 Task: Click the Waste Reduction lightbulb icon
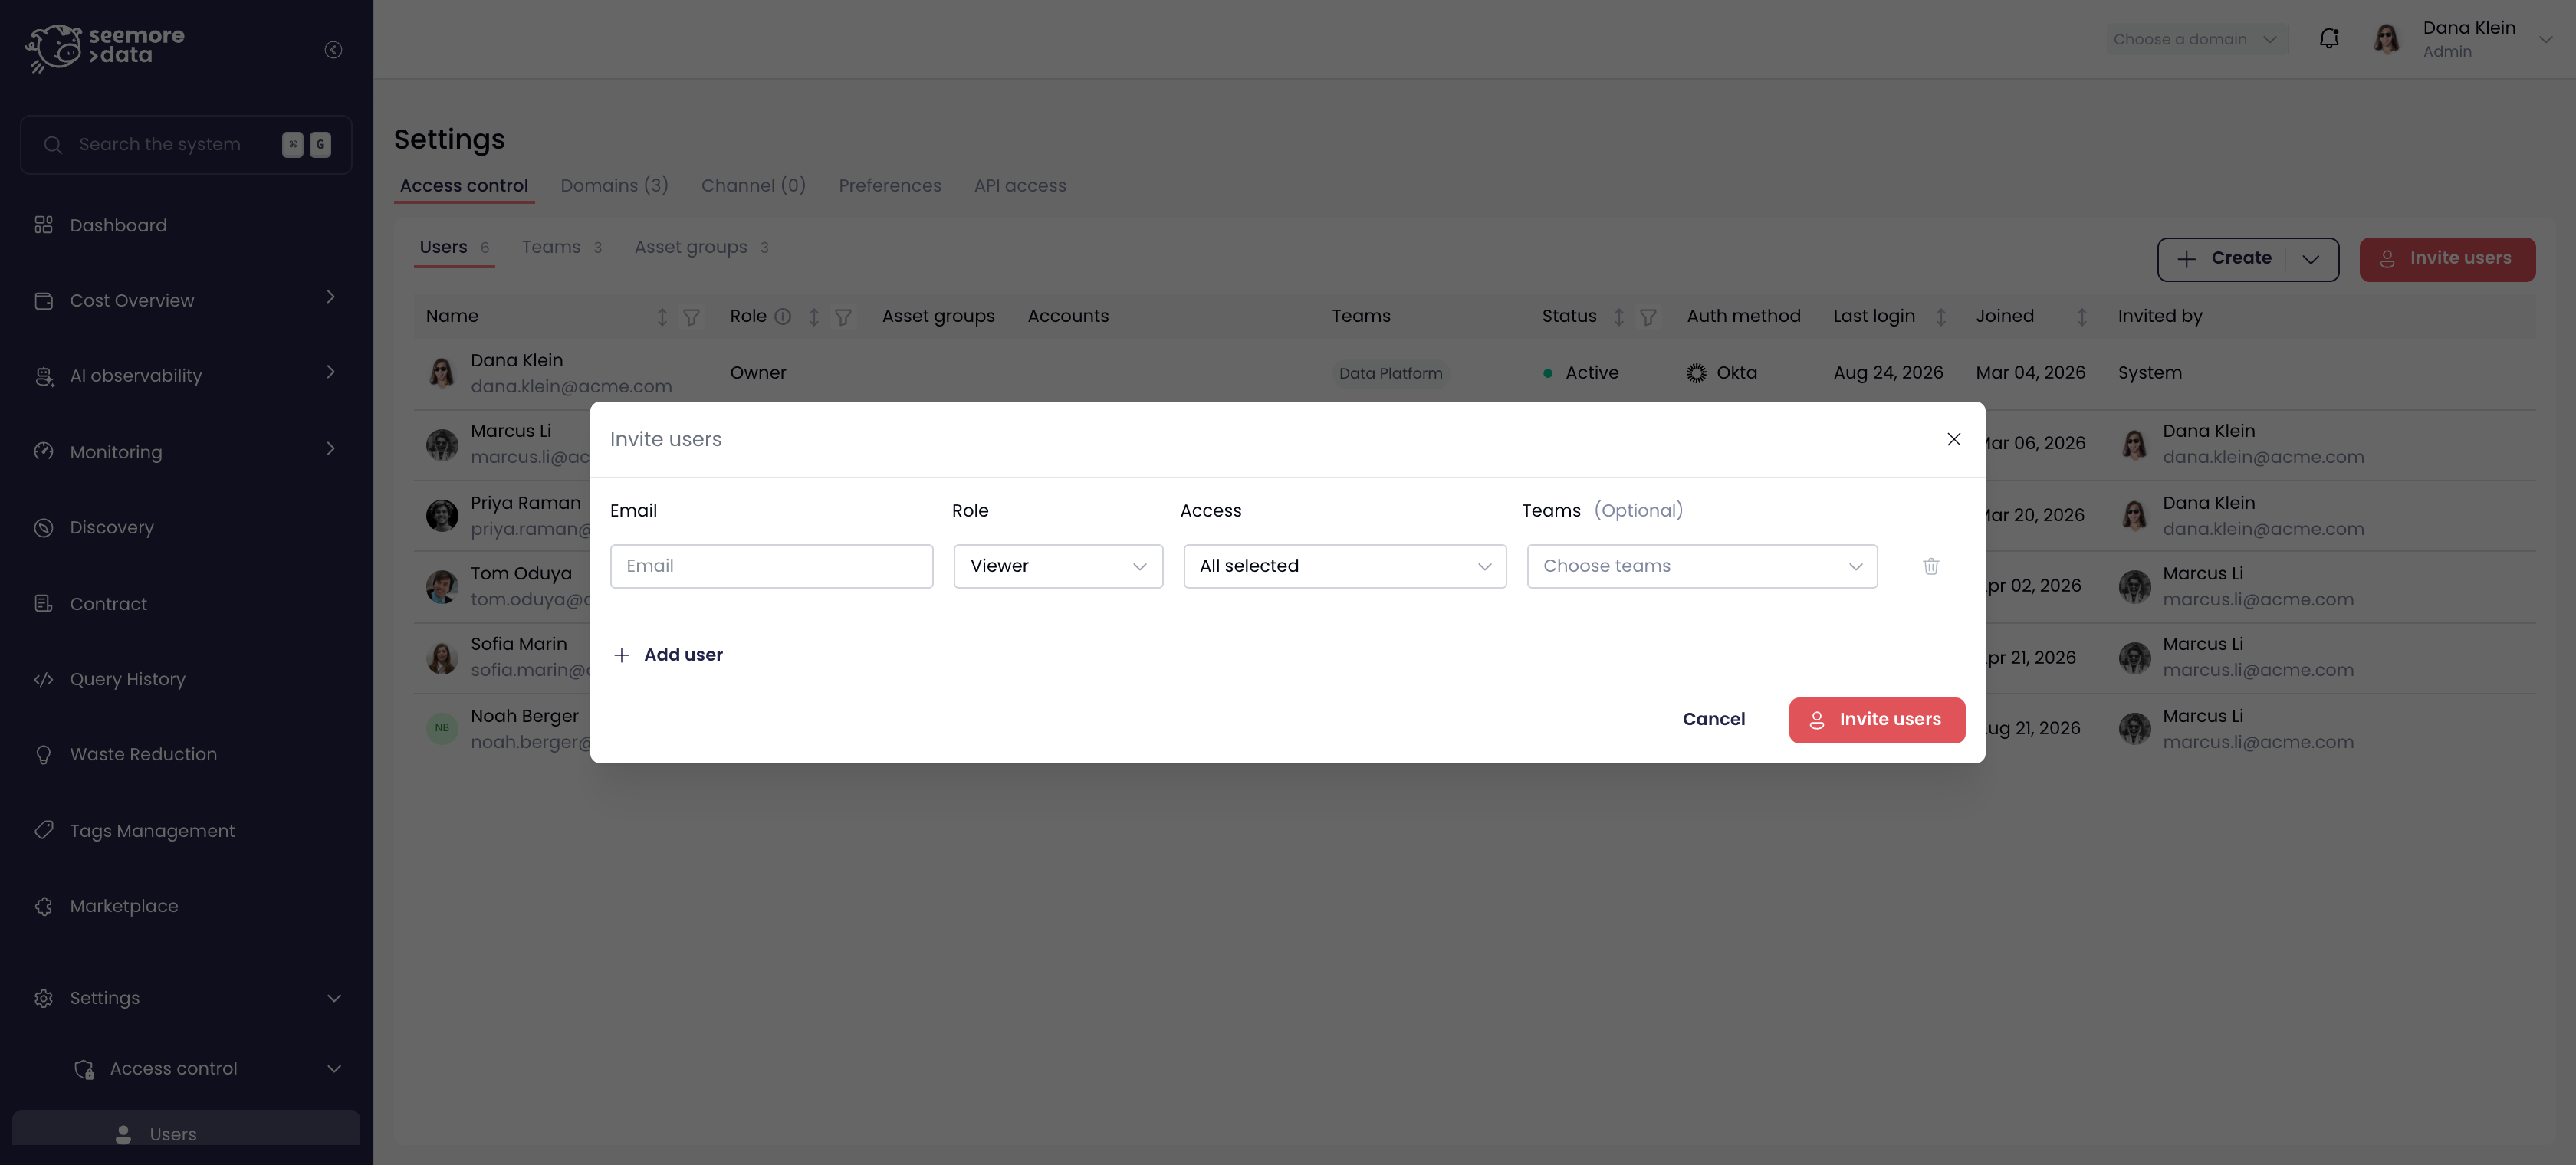(43, 754)
